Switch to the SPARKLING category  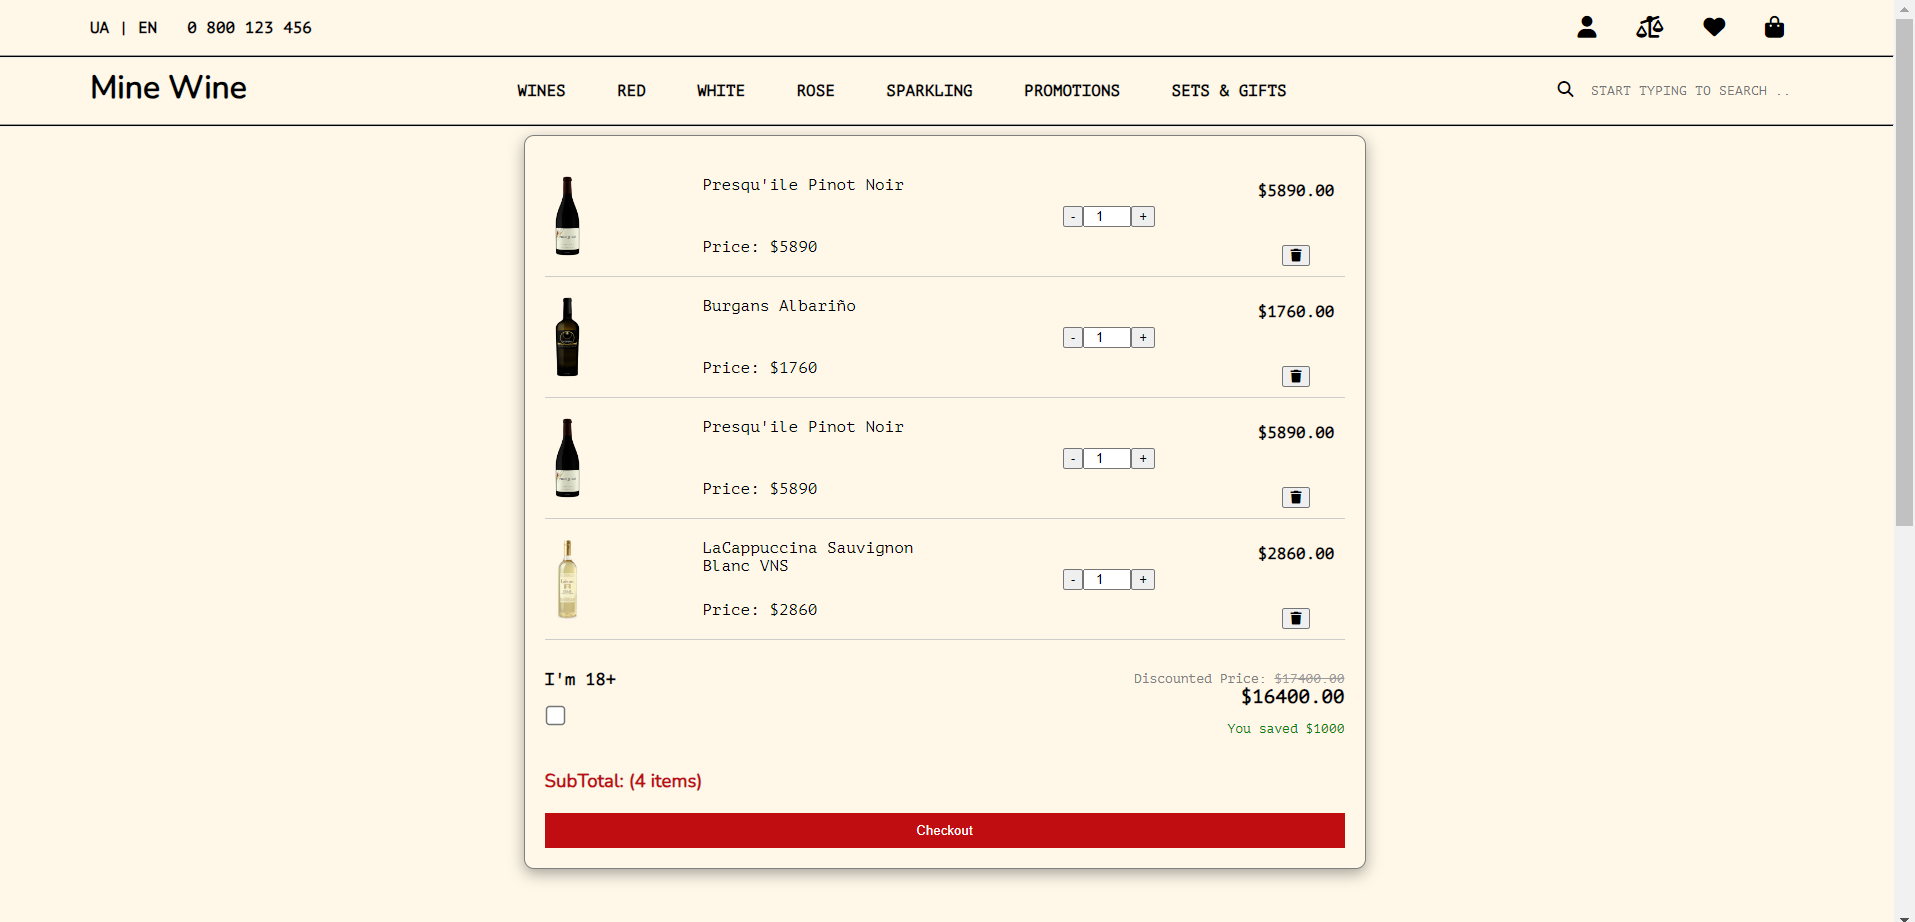(x=929, y=90)
